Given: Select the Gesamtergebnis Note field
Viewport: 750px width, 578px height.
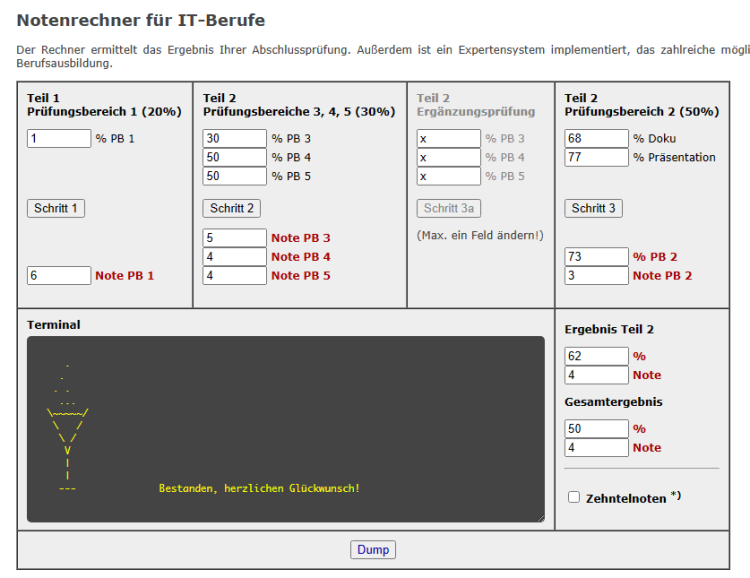Looking at the screenshot, I should tap(596, 447).
